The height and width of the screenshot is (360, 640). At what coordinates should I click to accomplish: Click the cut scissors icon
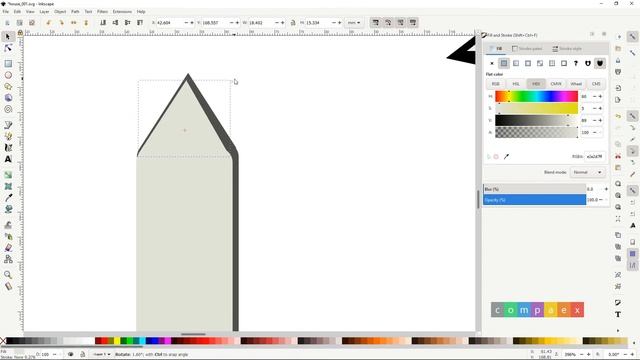click(x=618, y=156)
